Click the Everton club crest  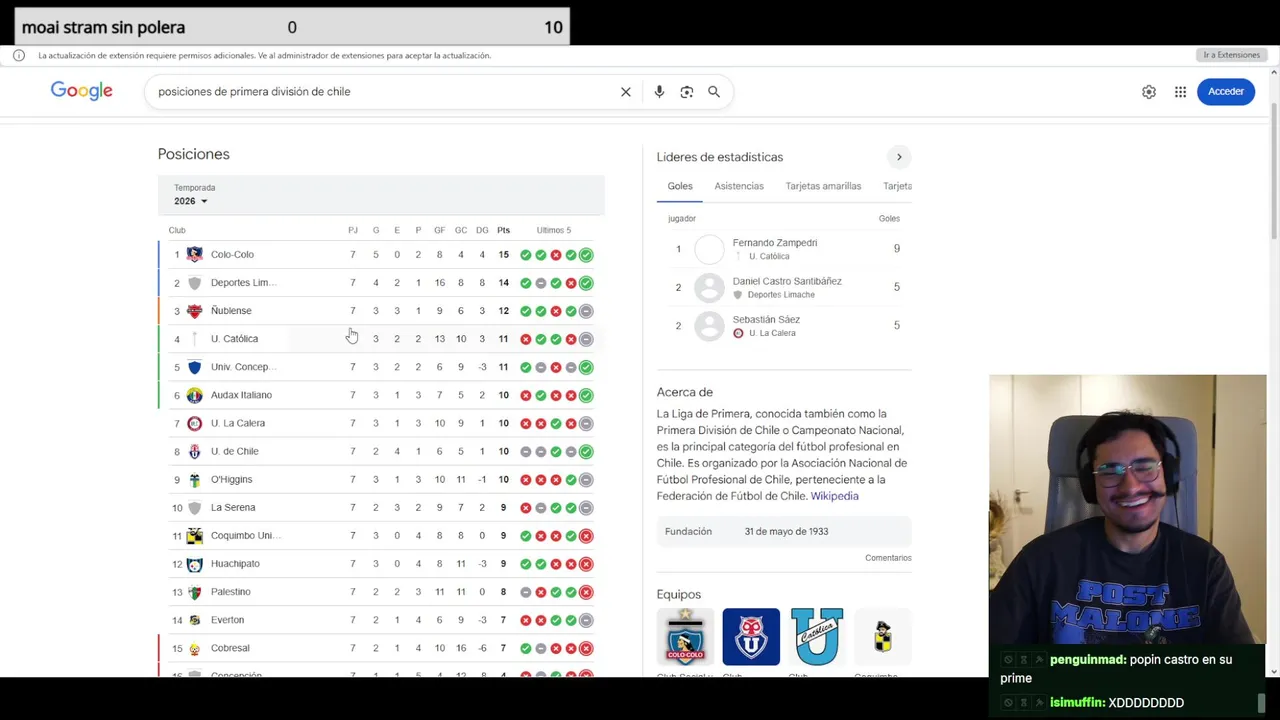[195, 620]
